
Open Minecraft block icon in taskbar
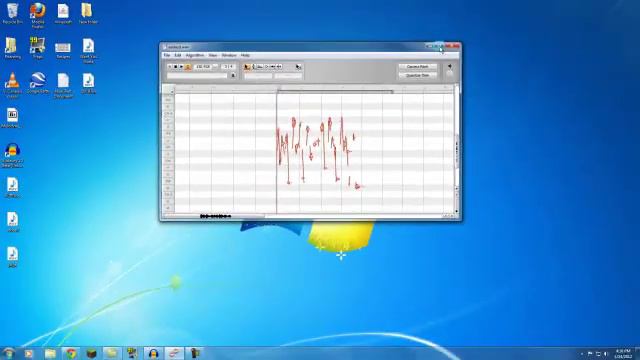point(91,353)
